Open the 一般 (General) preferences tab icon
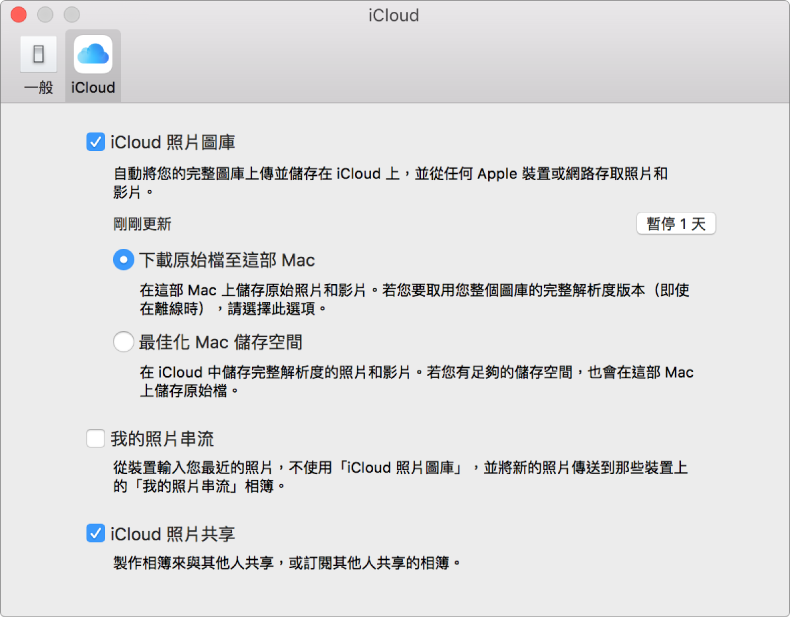 (38, 54)
